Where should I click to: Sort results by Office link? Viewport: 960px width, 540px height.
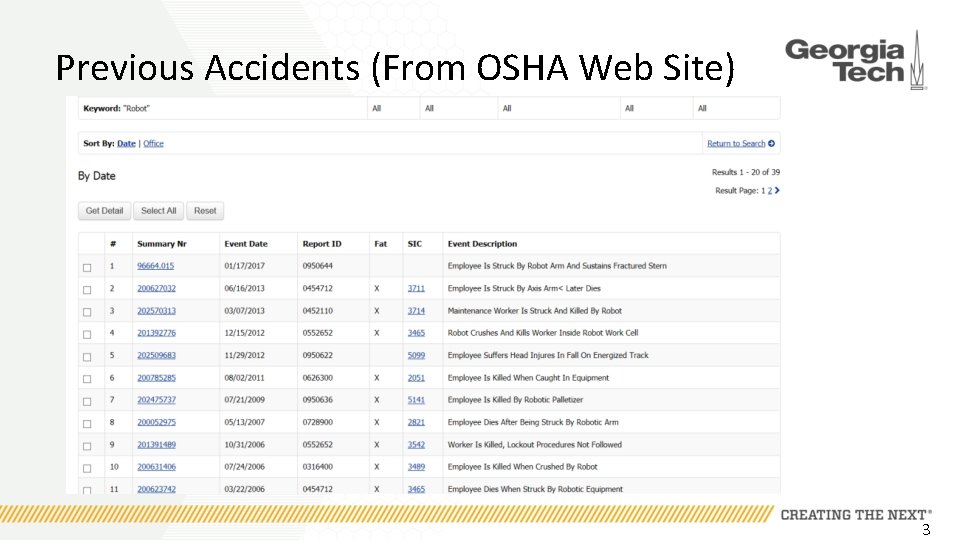pyautogui.click(x=153, y=143)
